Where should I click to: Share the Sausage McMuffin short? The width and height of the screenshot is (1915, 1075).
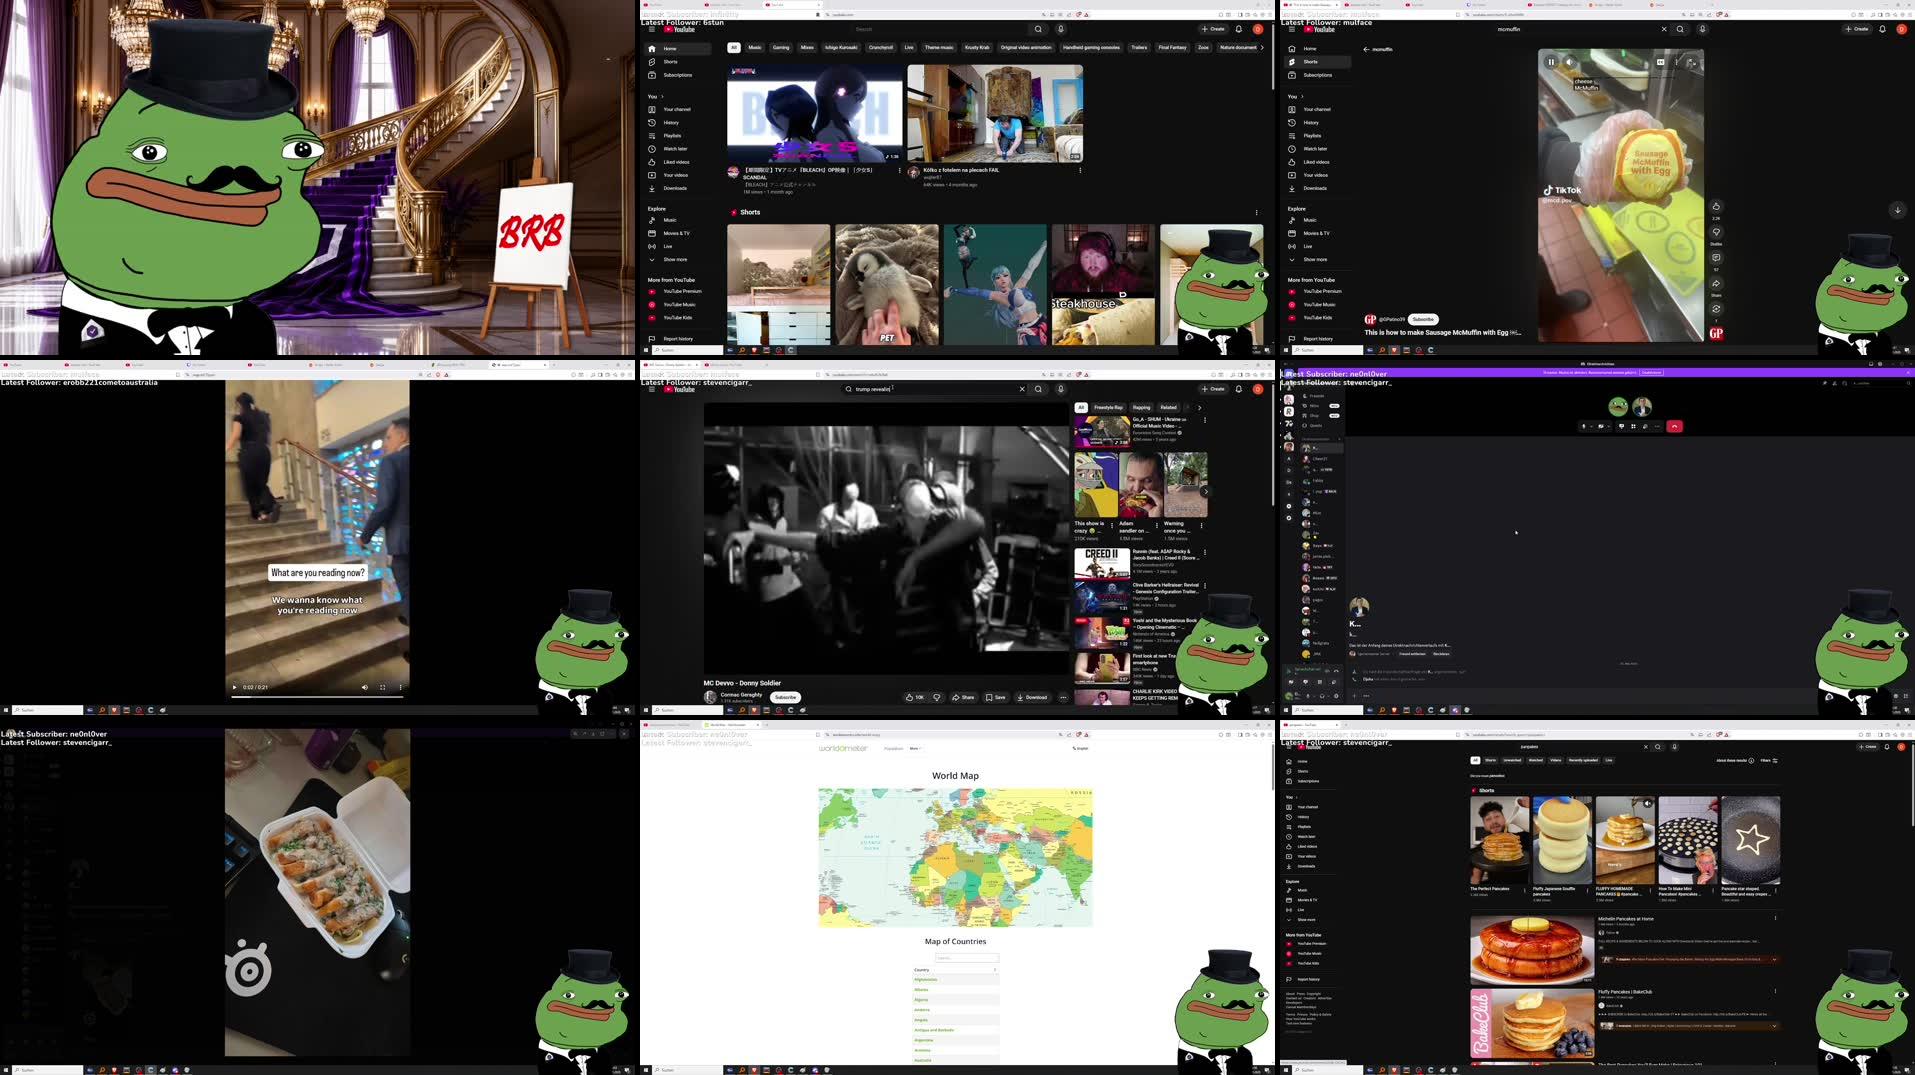pyautogui.click(x=1716, y=284)
